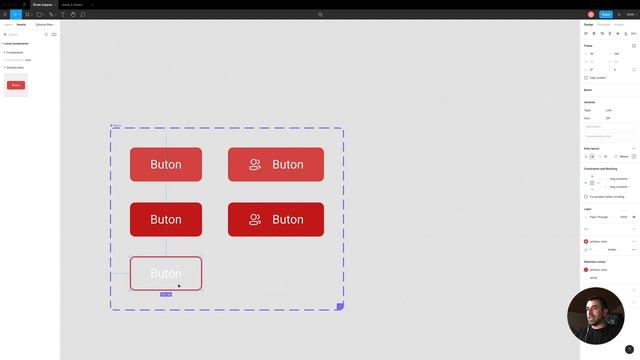Click the stroke primary color swatch
The width and height of the screenshot is (640, 360).
click(586, 242)
